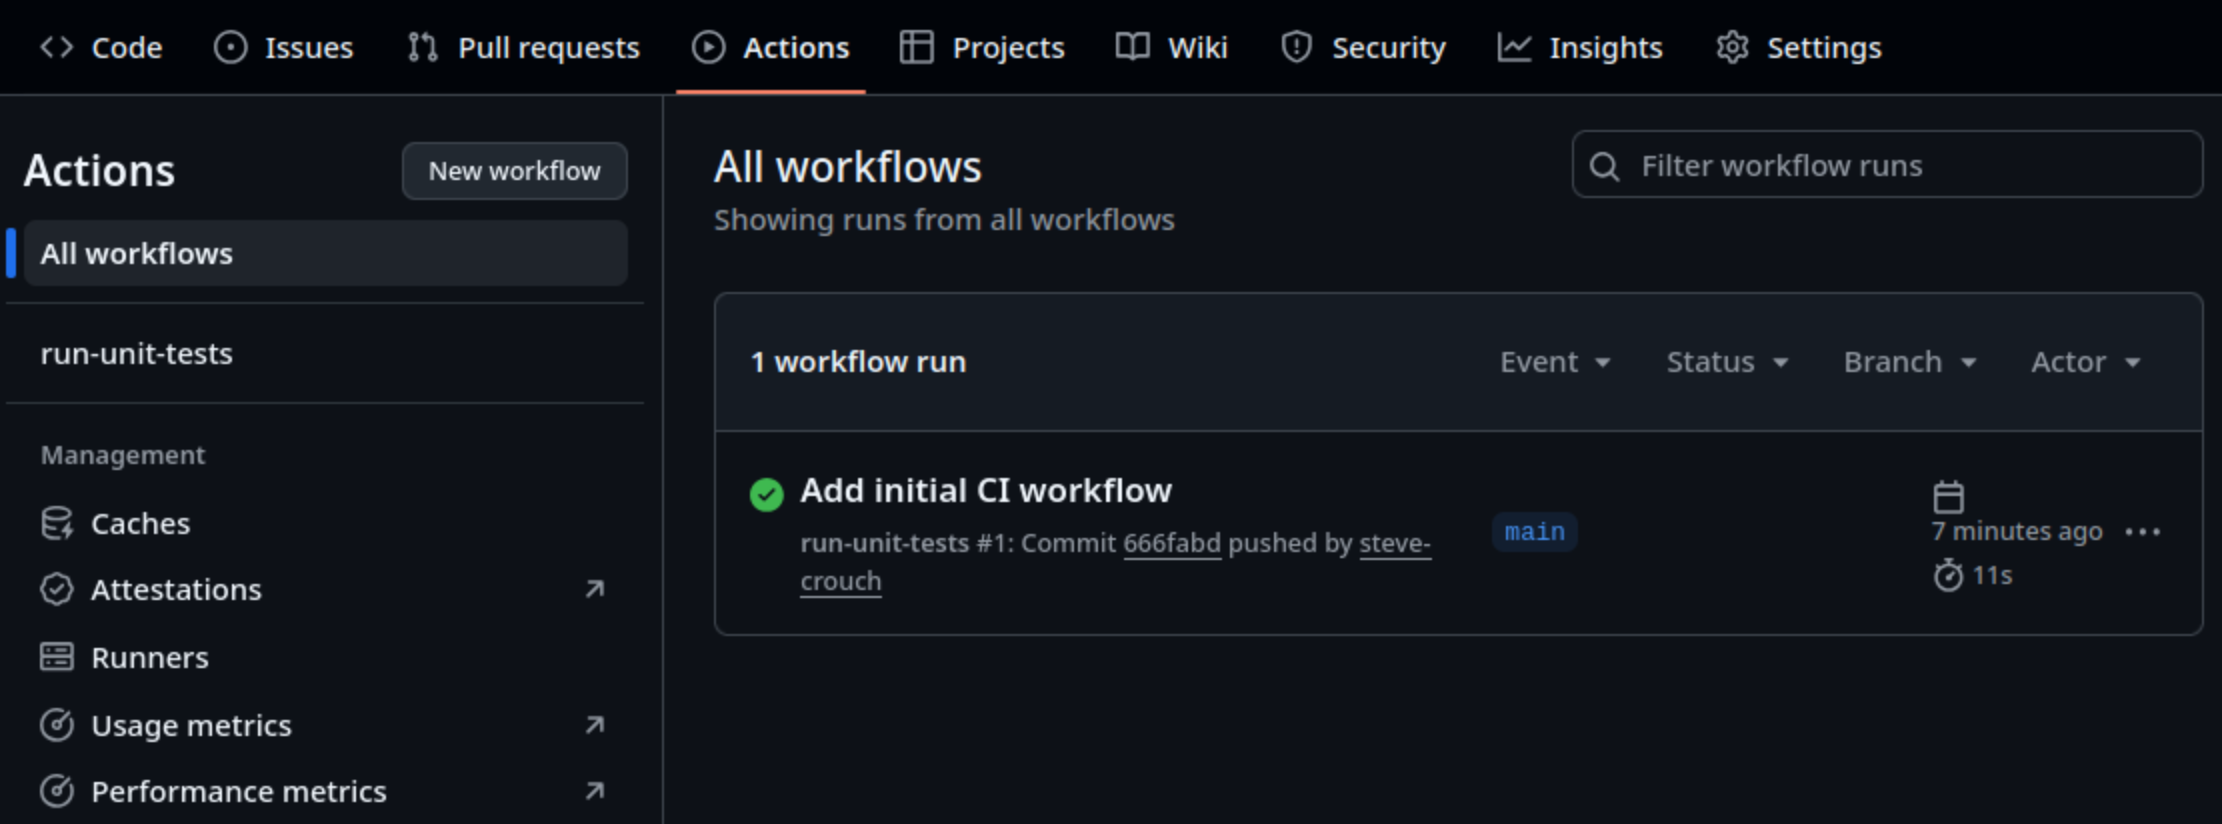The height and width of the screenshot is (824, 2222).
Task: Click the external arrow beside Performance metrics
Action: coord(595,791)
